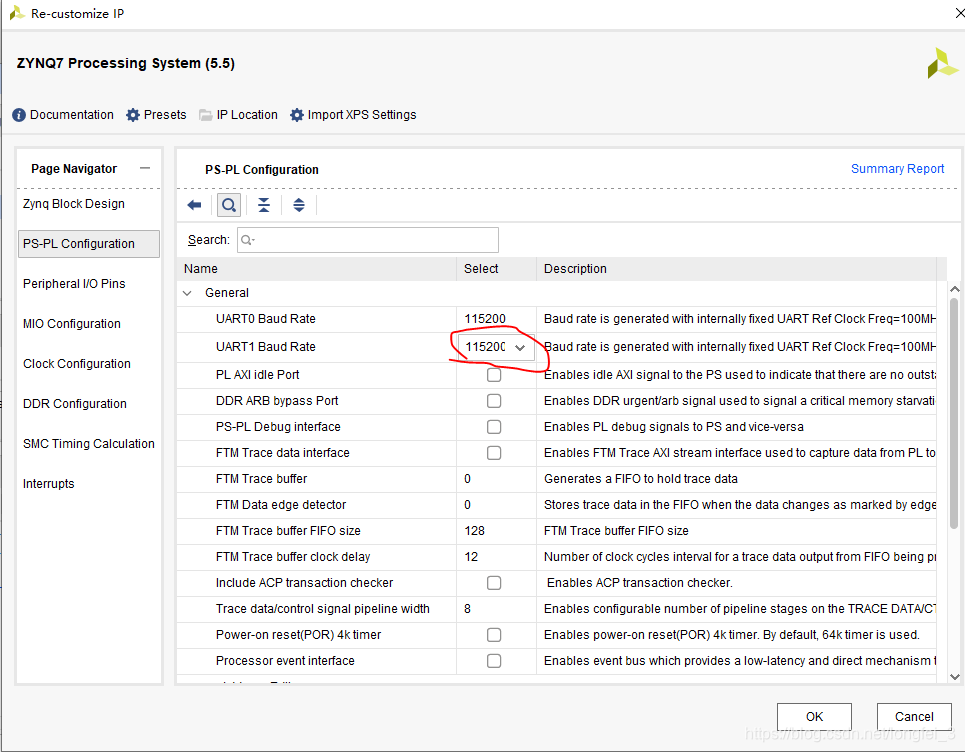Image resolution: width=965 pixels, height=752 pixels.
Task: Click the vertical scrollbar thumb
Action: [954, 414]
